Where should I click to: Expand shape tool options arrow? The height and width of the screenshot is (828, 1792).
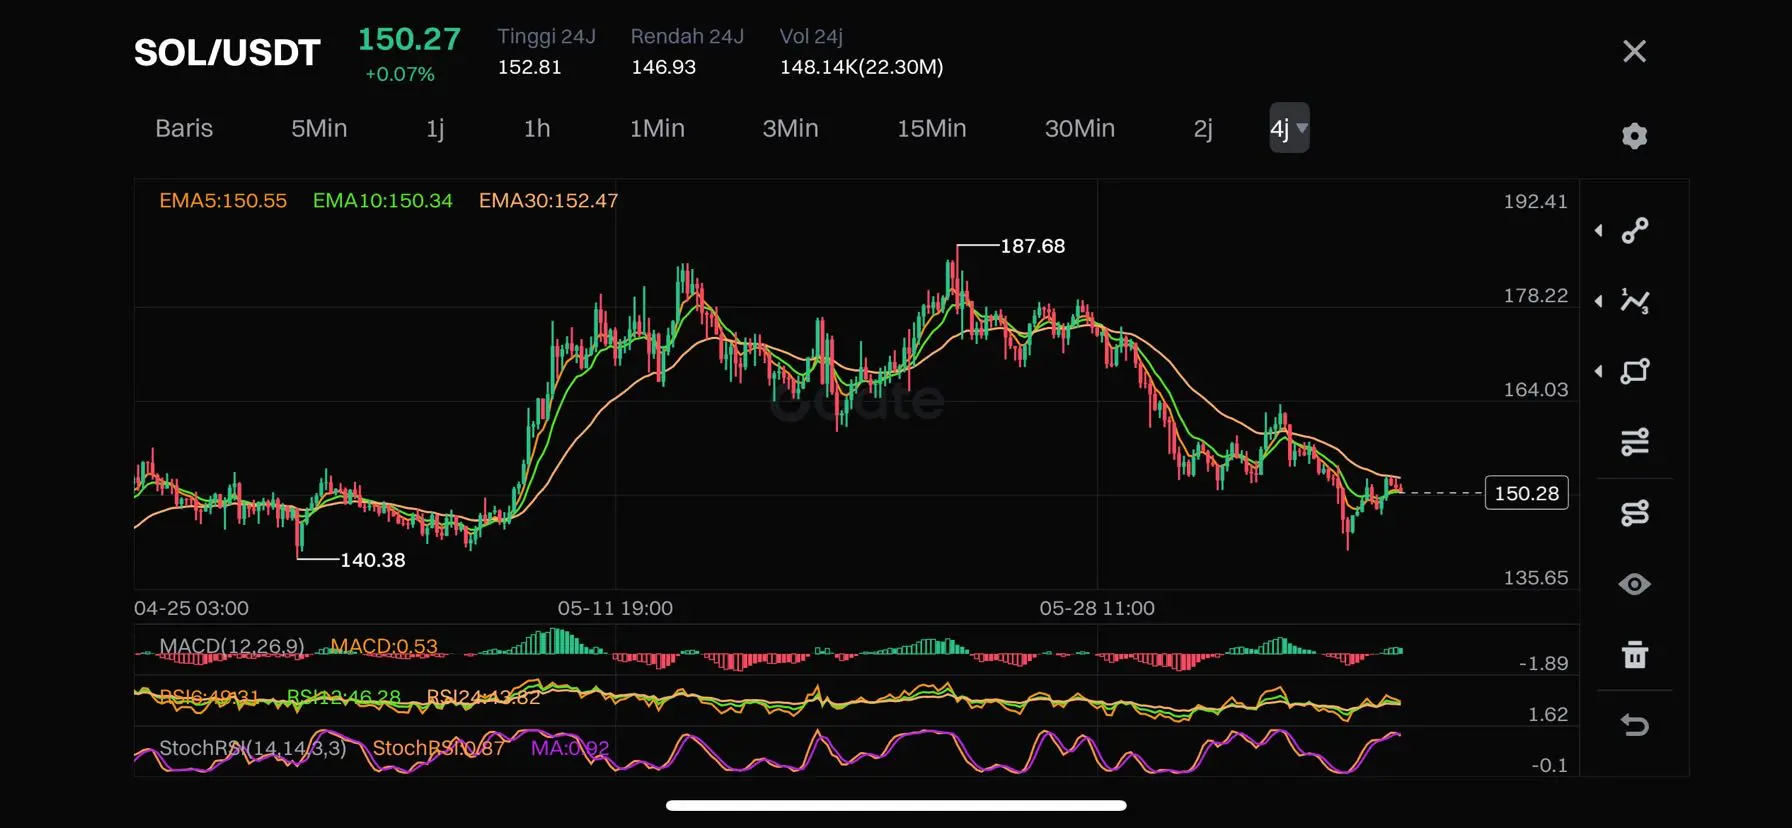pos(1599,371)
